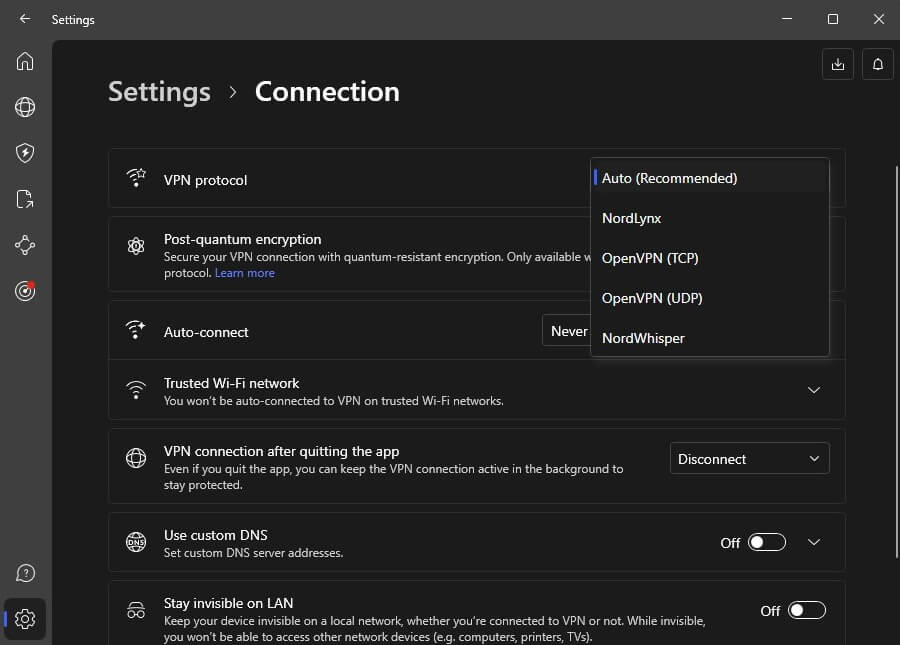Open the radar target icon with red dot
Screen dimensions: 900x645
[x=25, y=291]
